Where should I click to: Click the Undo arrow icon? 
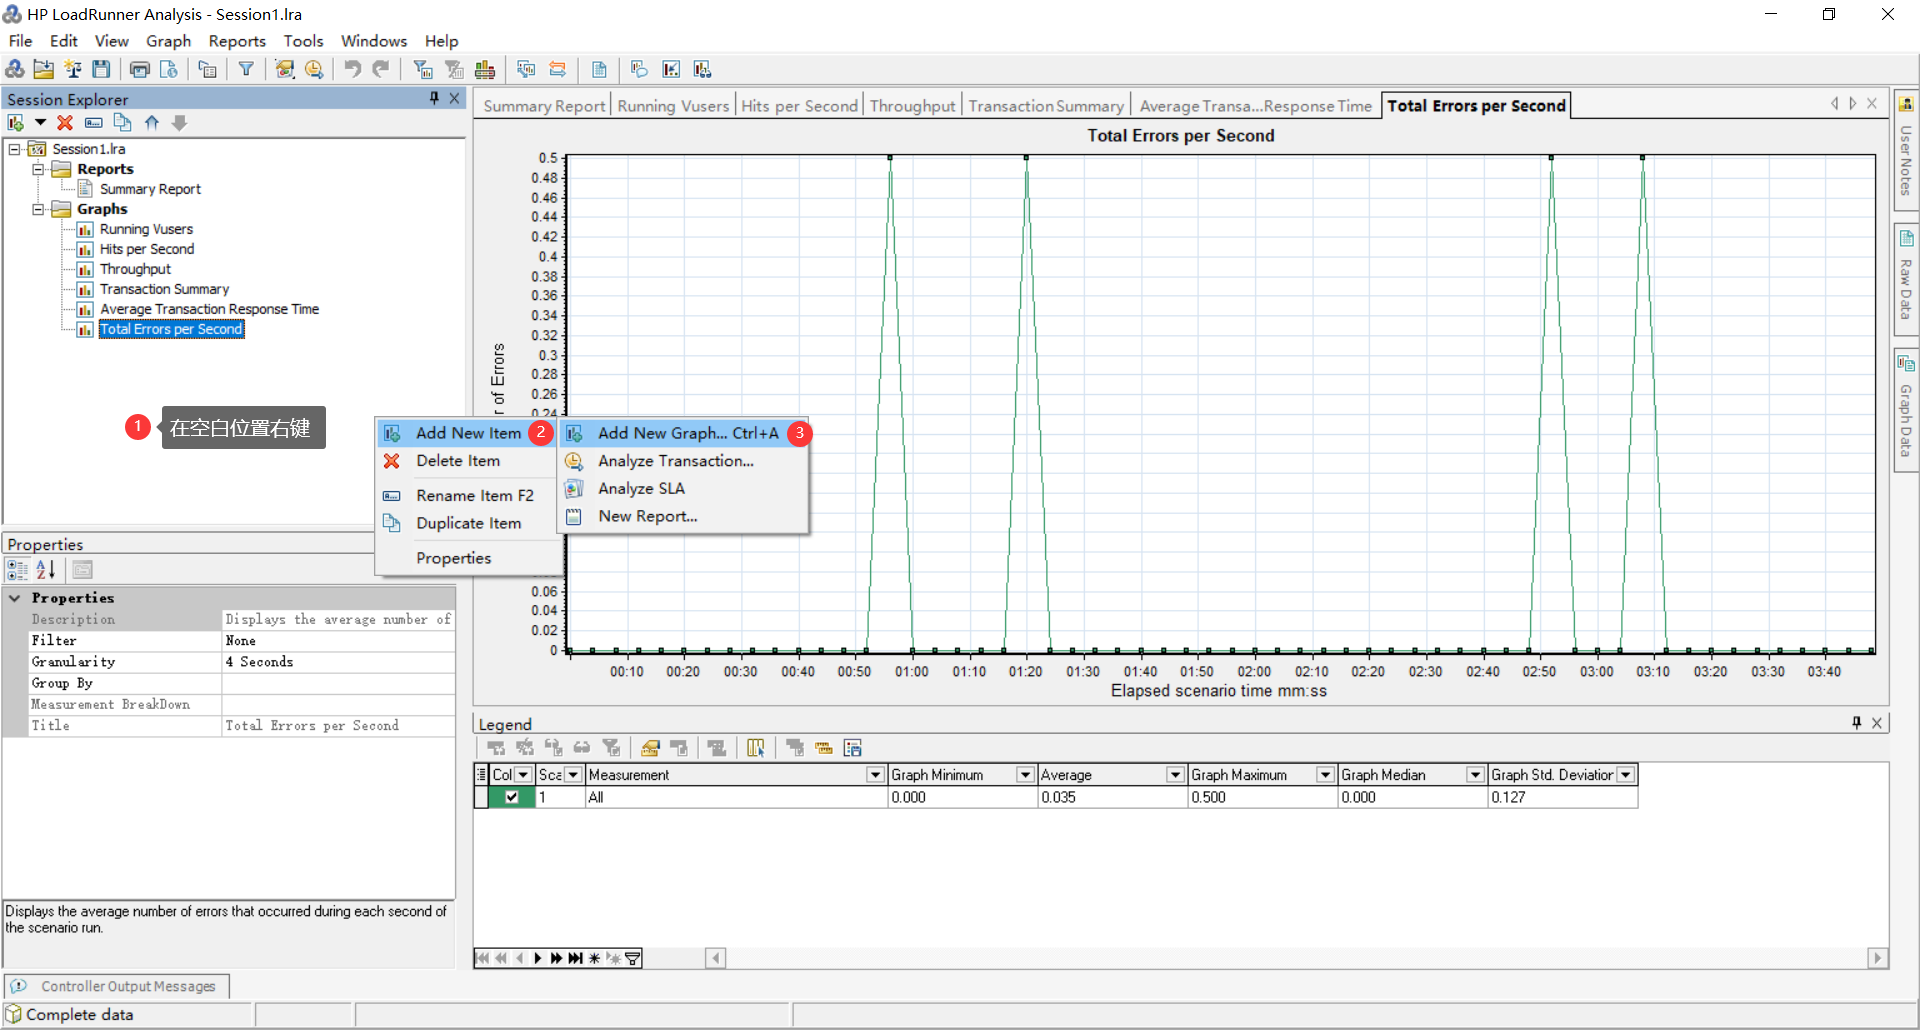point(352,69)
